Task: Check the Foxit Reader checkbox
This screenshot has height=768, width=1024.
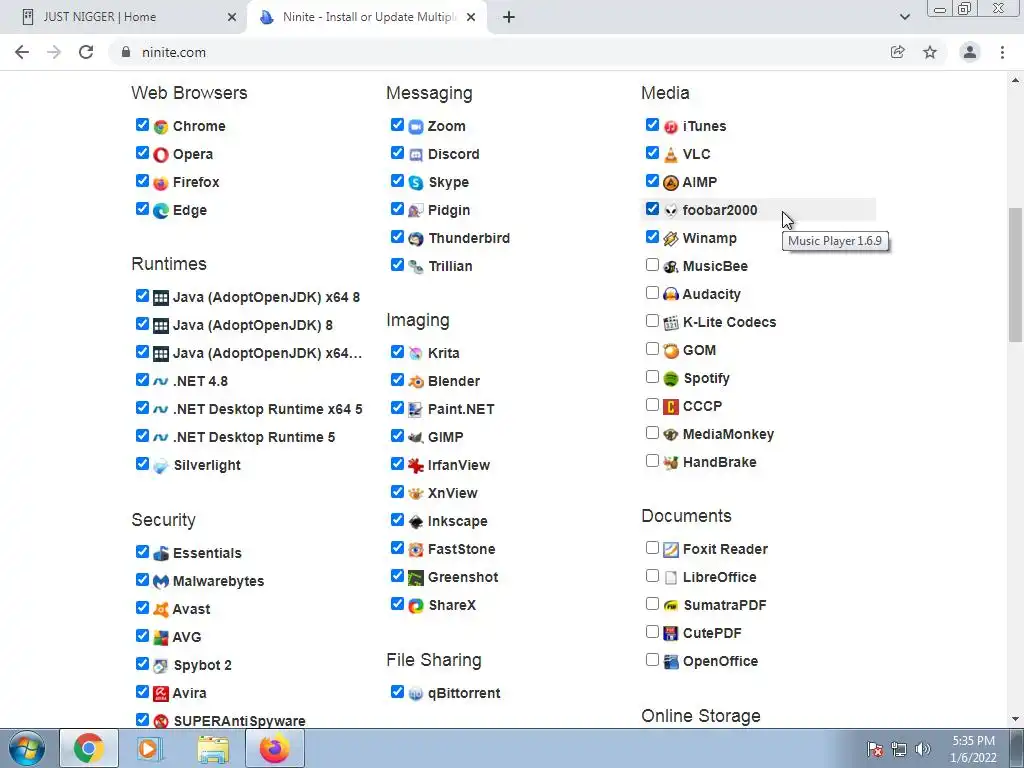Action: pos(652,547)
